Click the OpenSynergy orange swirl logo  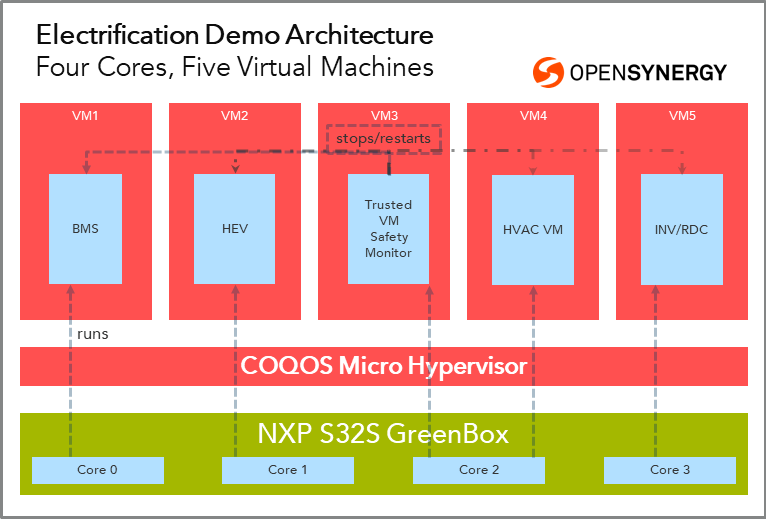pos(548,72)
